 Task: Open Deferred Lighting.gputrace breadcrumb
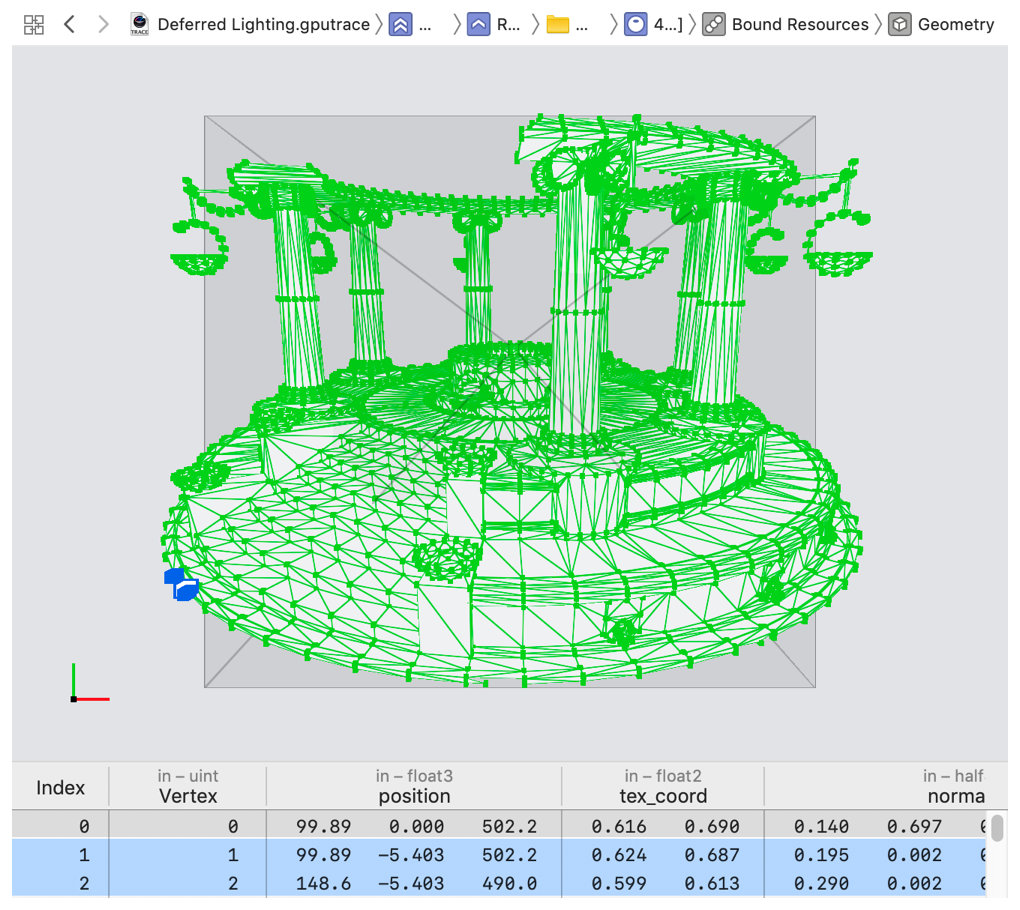pos(263,25)
